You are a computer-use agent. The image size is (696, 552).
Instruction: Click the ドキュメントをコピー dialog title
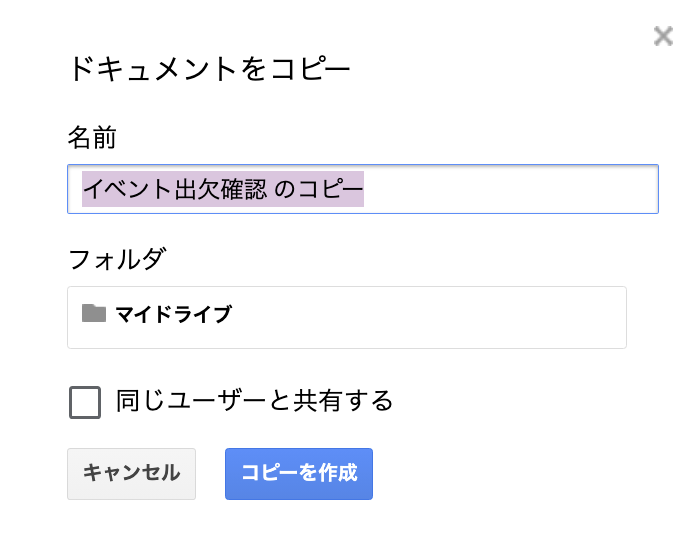point(209,70)
